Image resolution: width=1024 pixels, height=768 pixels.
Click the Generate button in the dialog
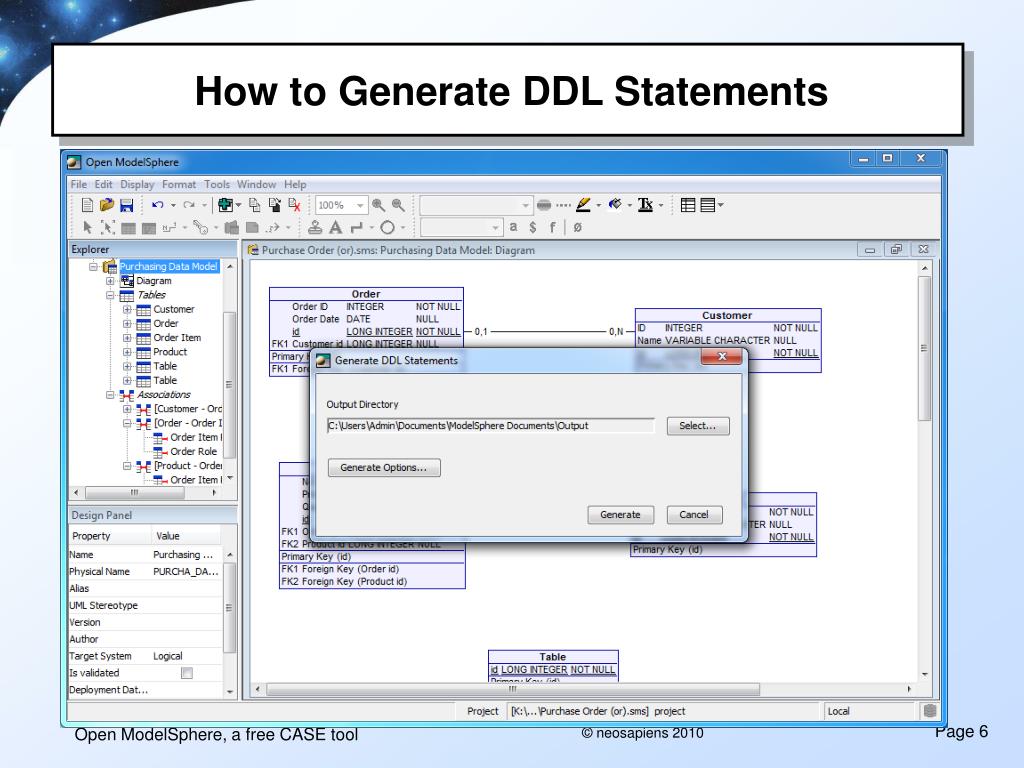point(620,515)
